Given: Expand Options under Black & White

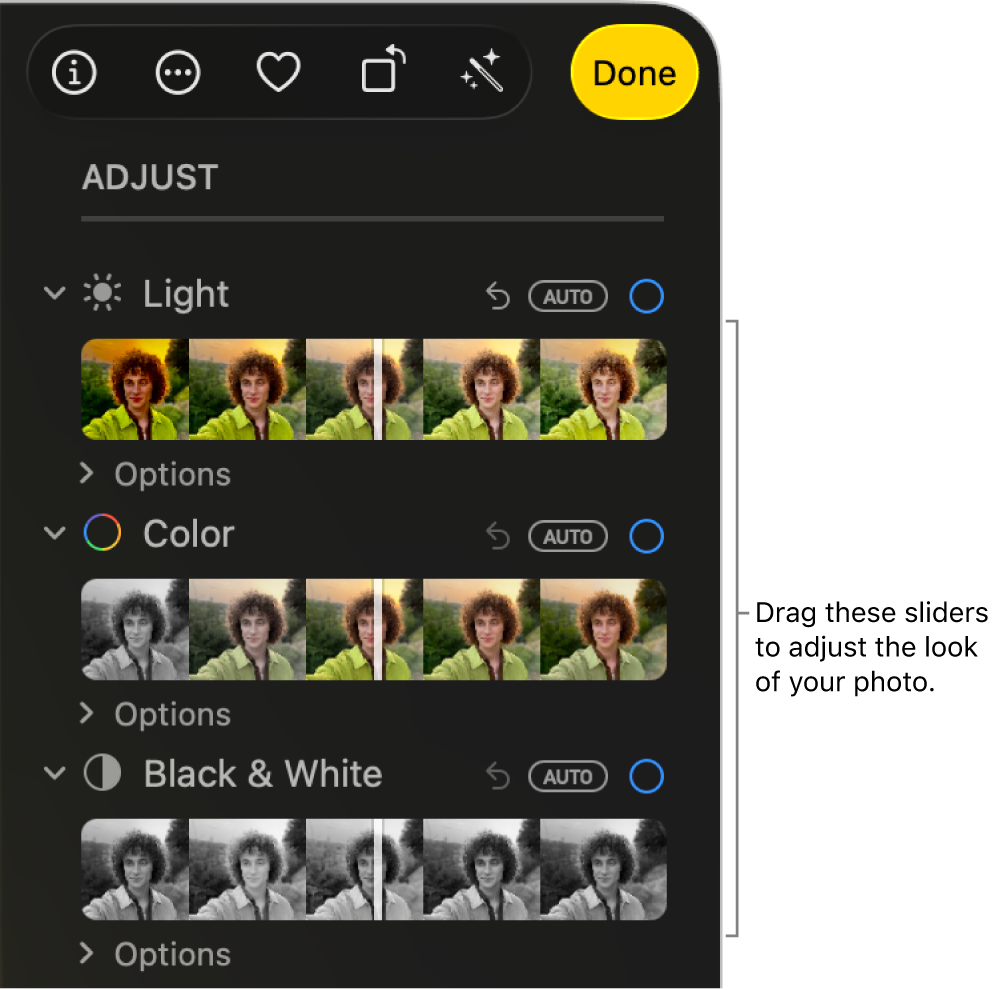Looking at the screenshot, I should pos(155,954).
